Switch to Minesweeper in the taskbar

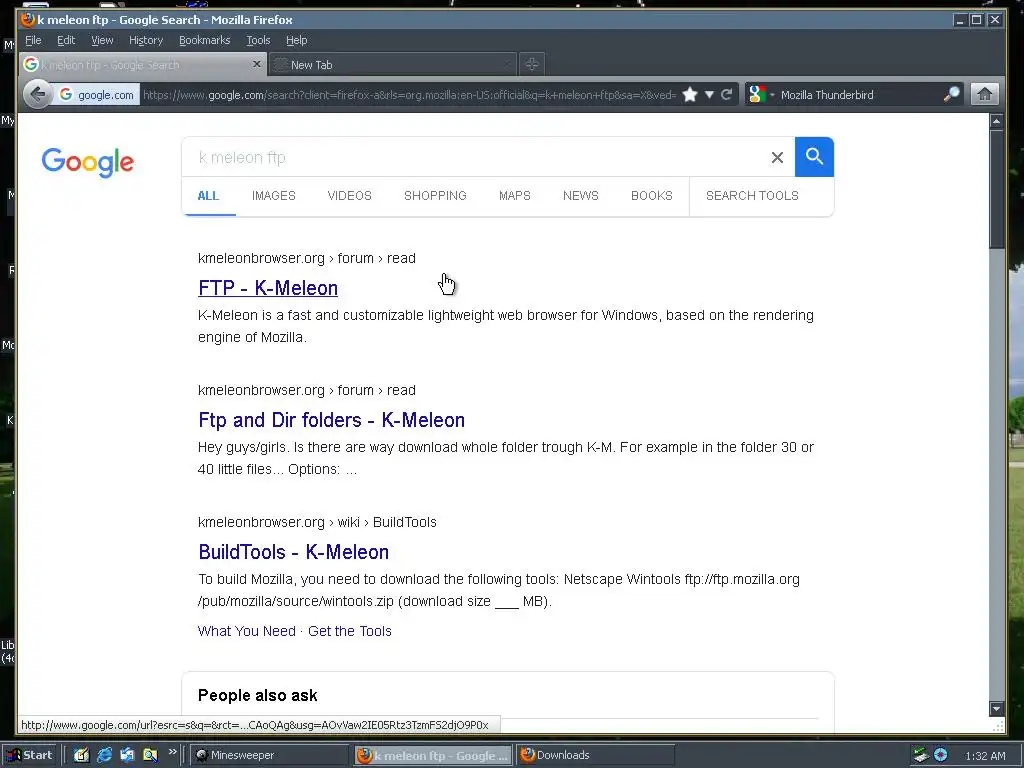[x=272, y=755]
